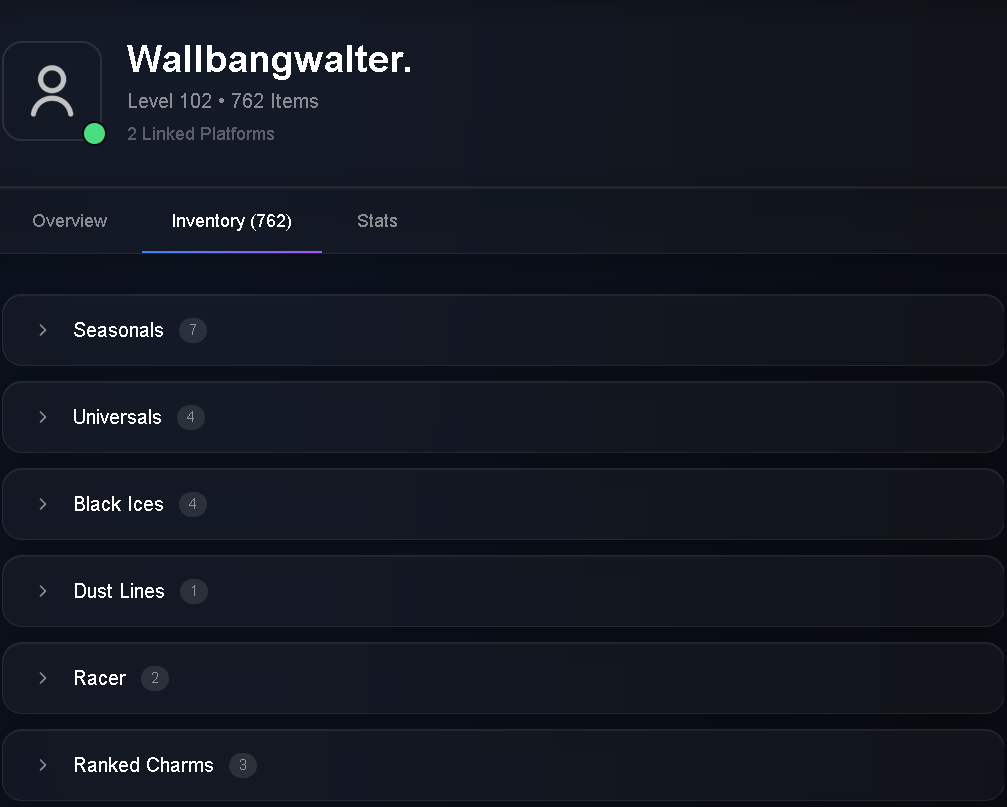Screen dimensions: 1007x807
Task: Expand the Universals section chevron
Action: click(x=42, y=417)
